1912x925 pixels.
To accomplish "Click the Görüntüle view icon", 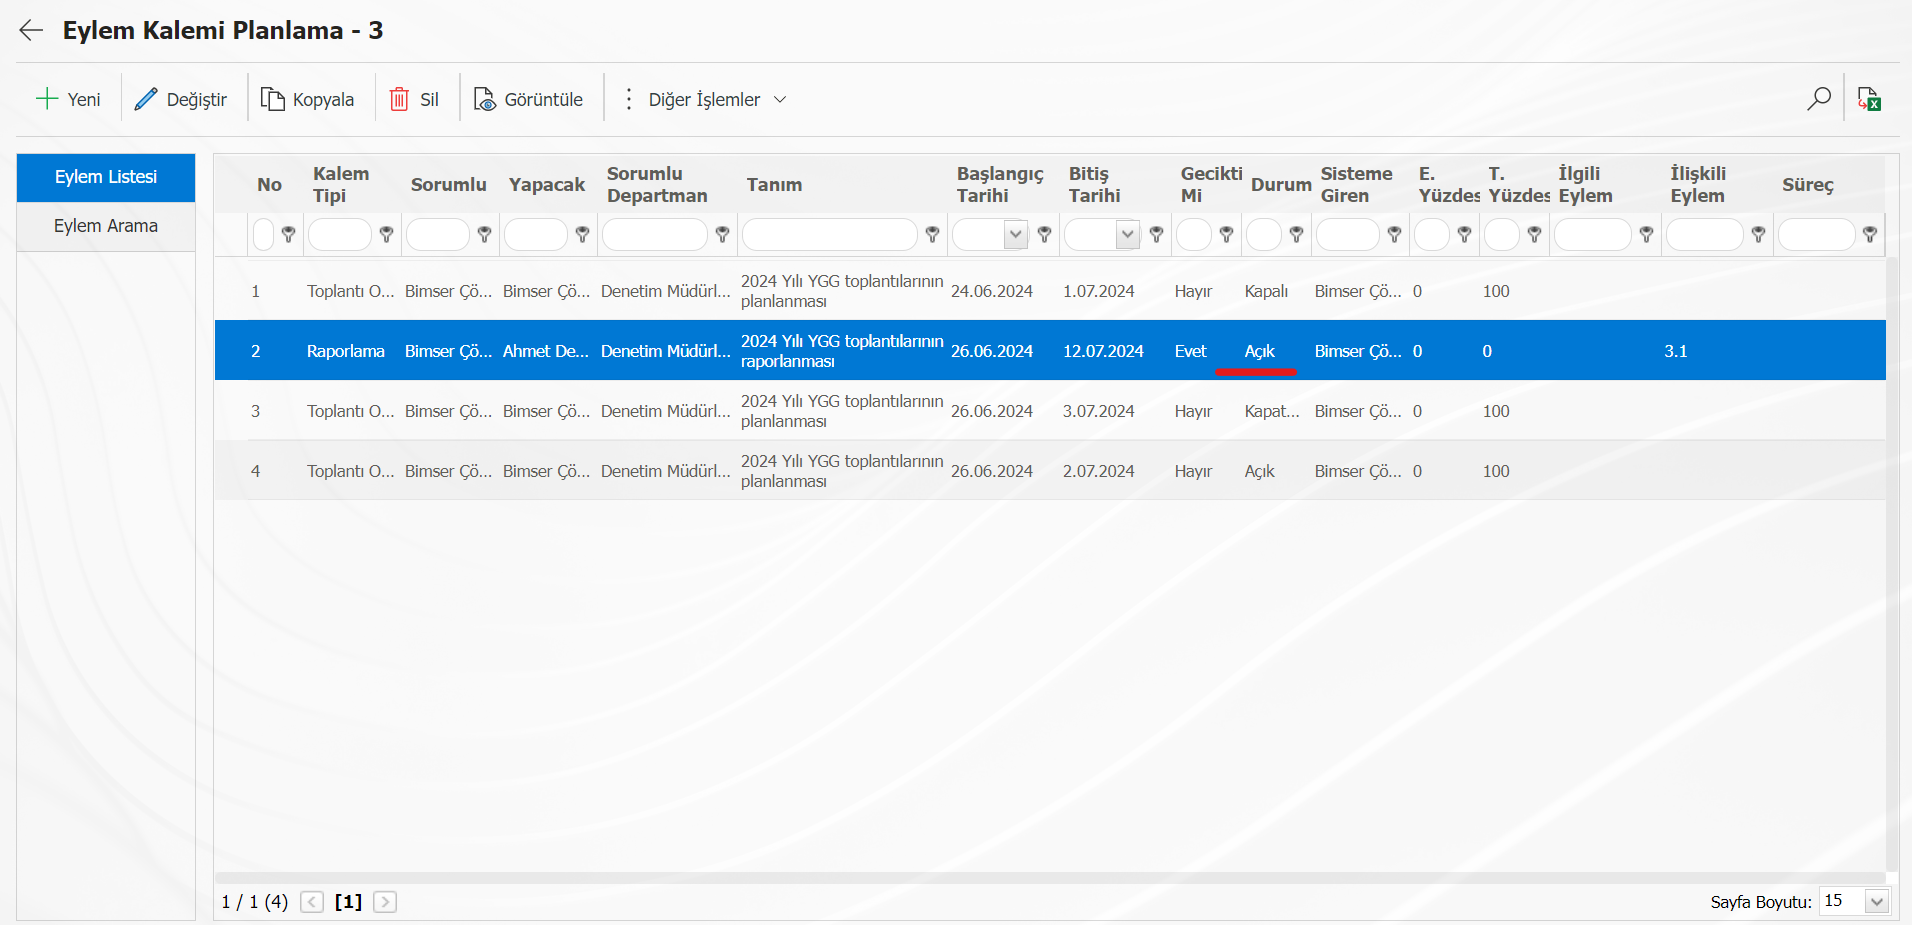I will coord(485,98).
